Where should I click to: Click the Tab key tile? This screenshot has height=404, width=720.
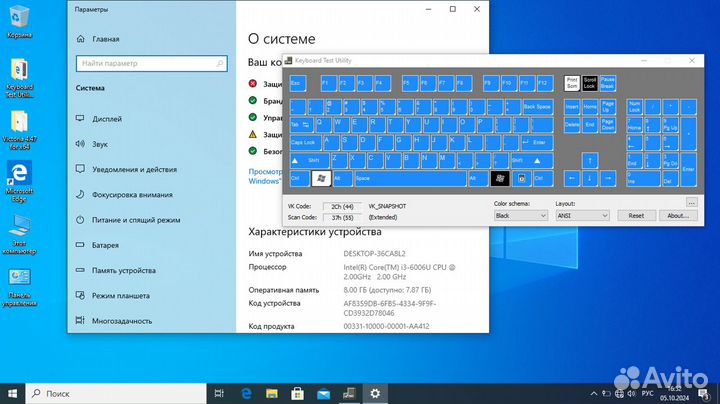[x=301, y=125]
